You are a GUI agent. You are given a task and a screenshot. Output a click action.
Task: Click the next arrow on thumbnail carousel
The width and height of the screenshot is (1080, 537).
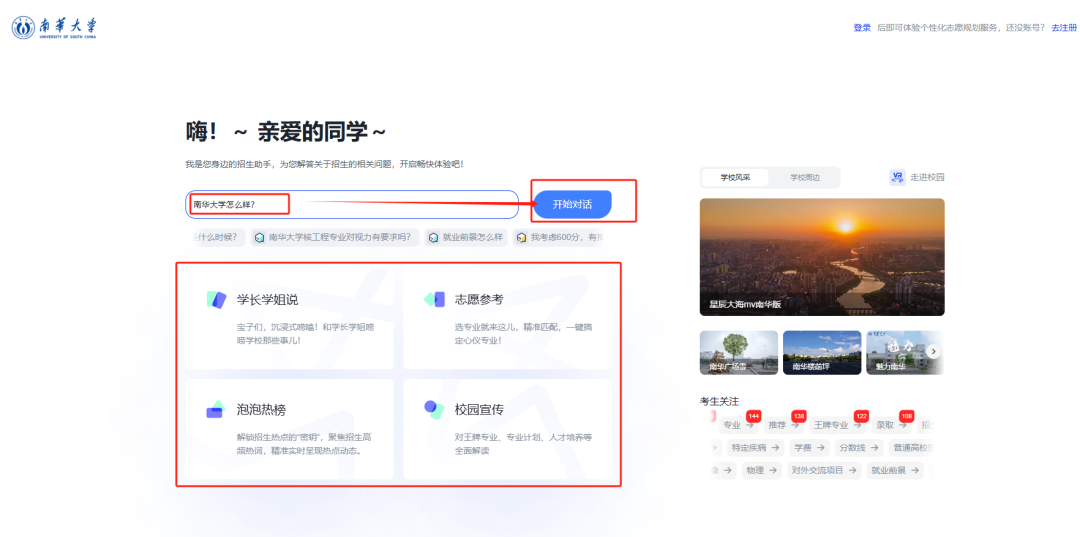(933, 352)
